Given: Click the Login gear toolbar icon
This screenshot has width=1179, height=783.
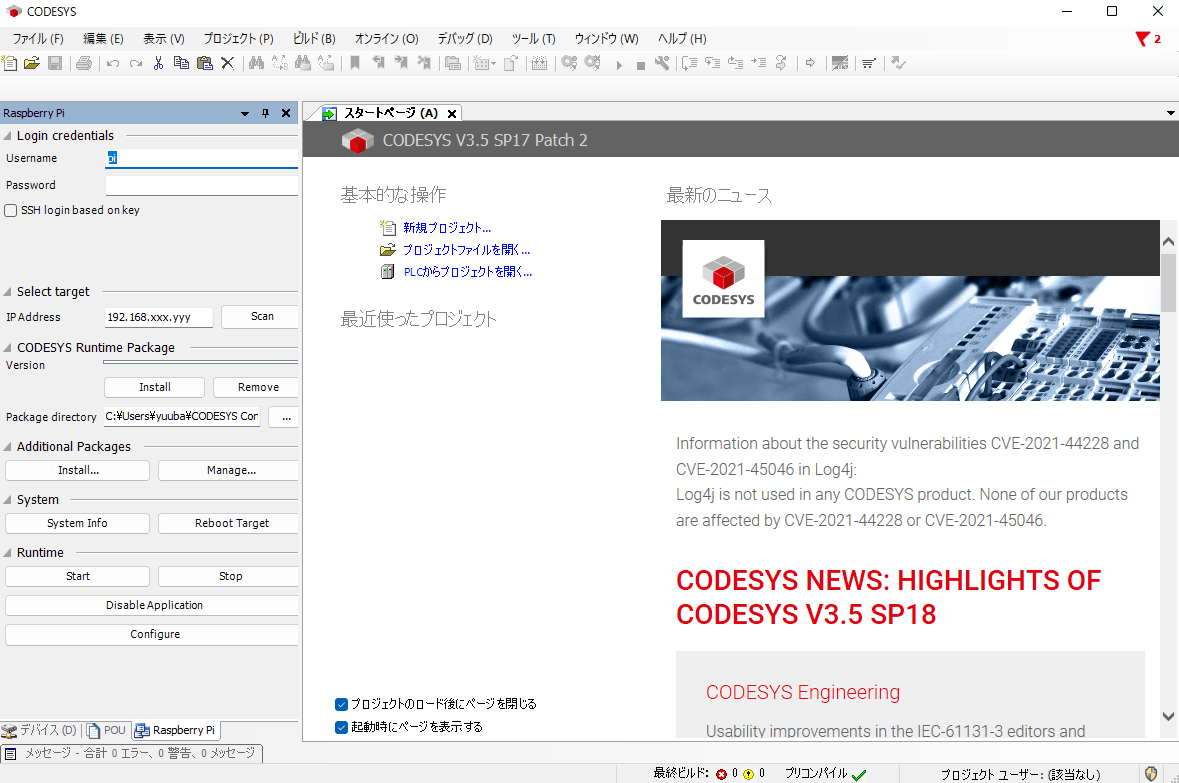Looking at the screenshot, I should [x=569, y=63].
